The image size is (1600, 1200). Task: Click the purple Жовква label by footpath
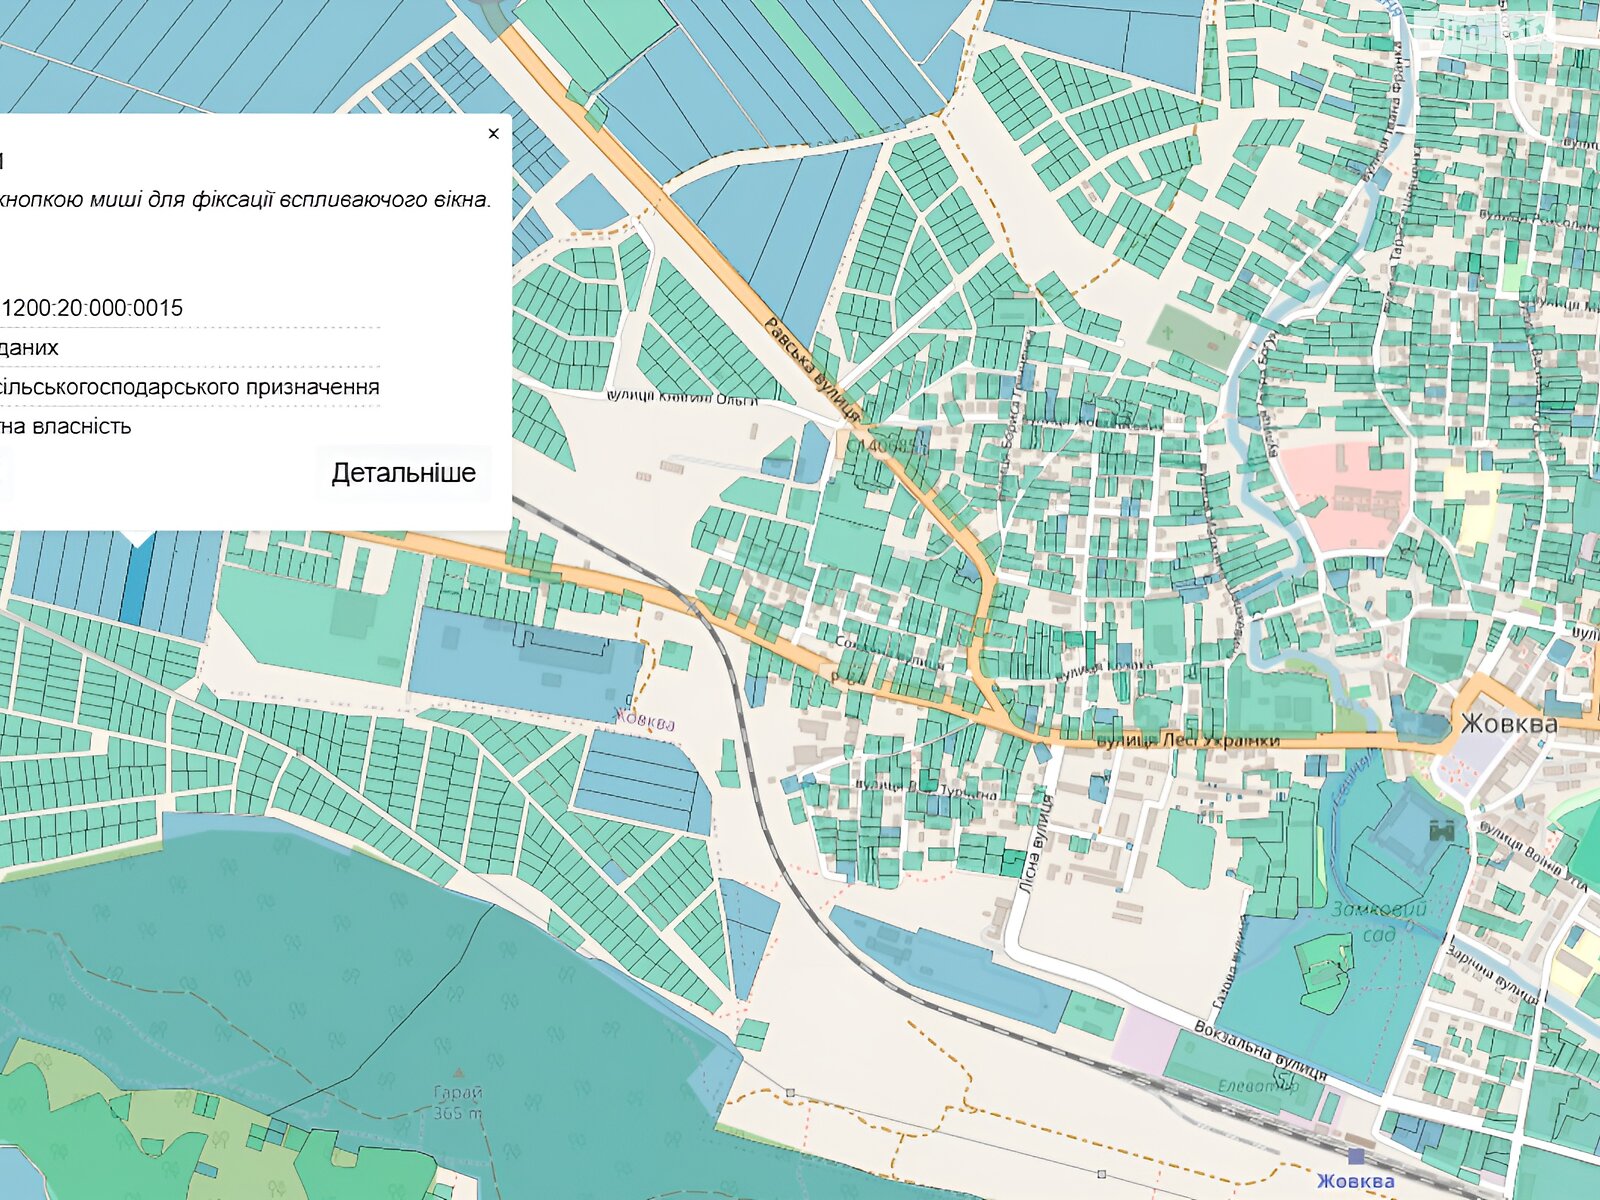point(645,722)
